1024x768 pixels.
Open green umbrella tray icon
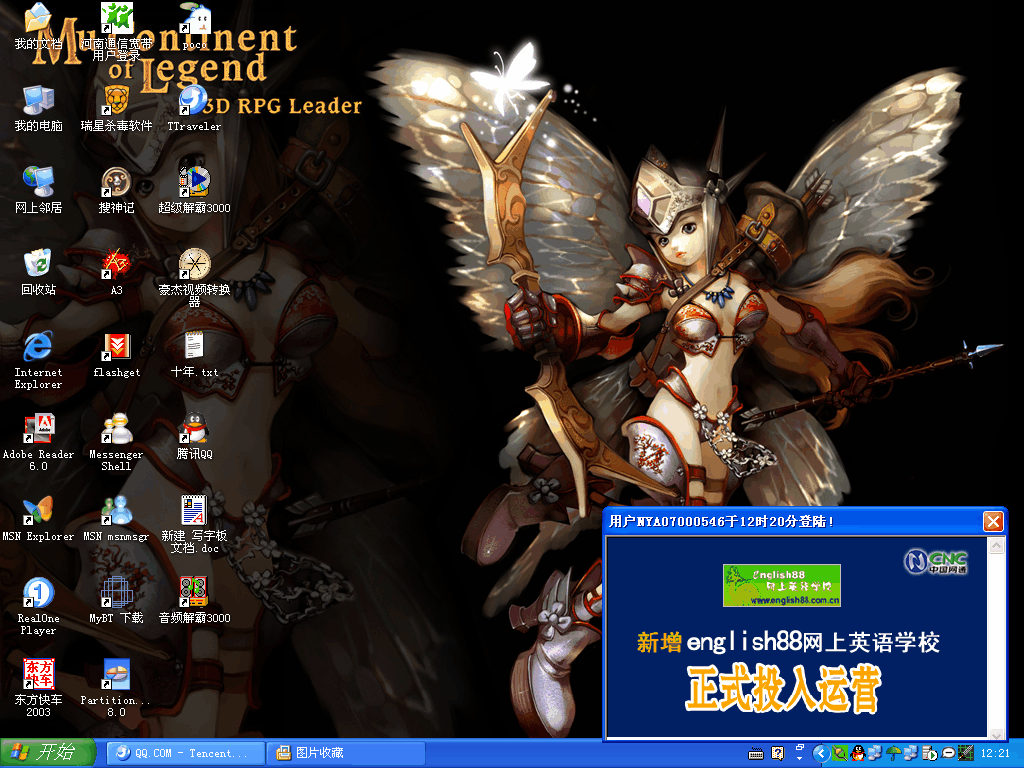[893, 753]
